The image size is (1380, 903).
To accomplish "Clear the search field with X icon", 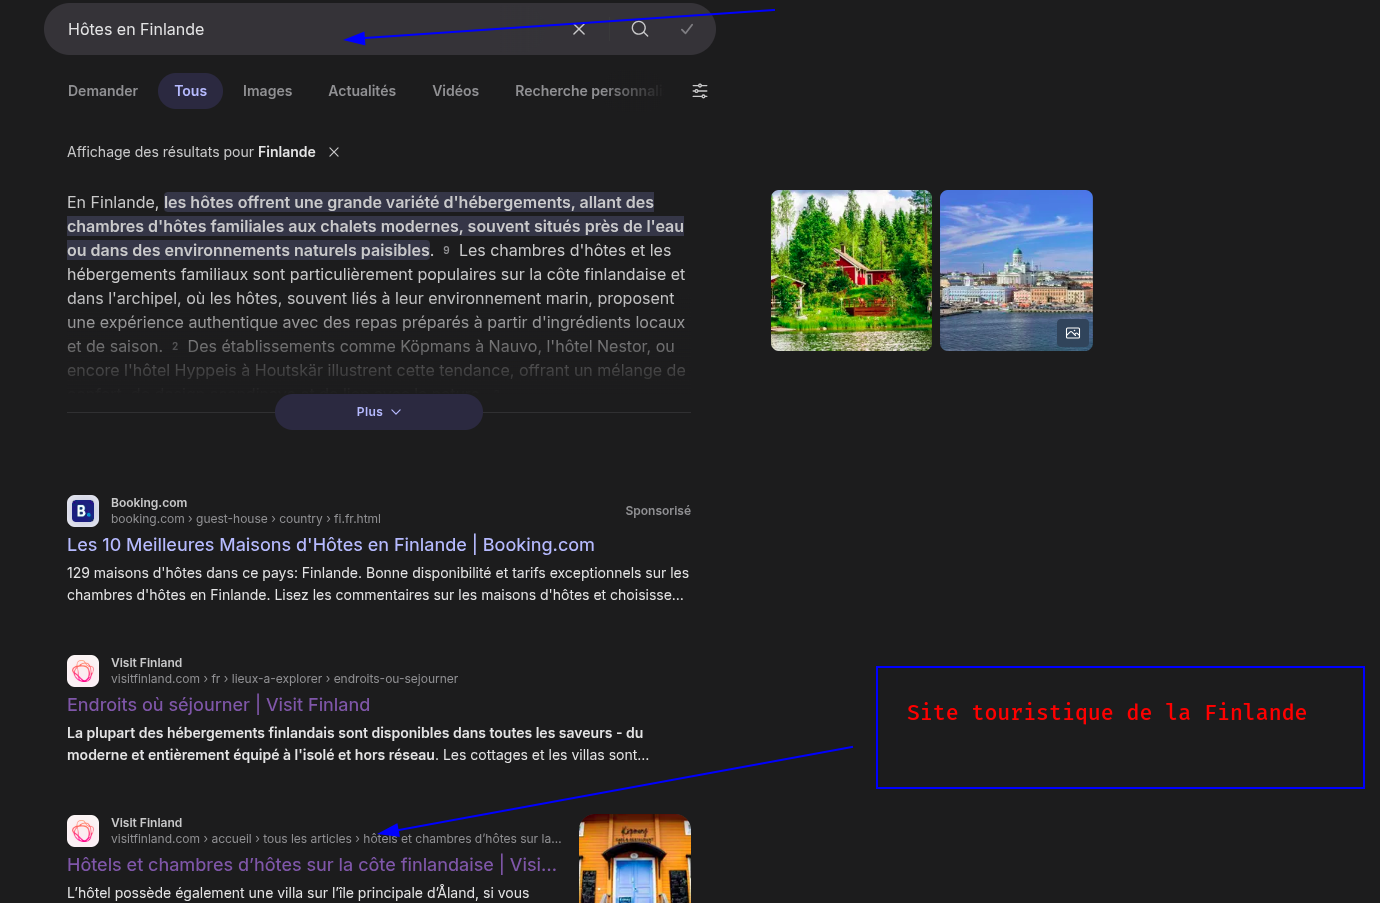I will [x=579, y=30].
